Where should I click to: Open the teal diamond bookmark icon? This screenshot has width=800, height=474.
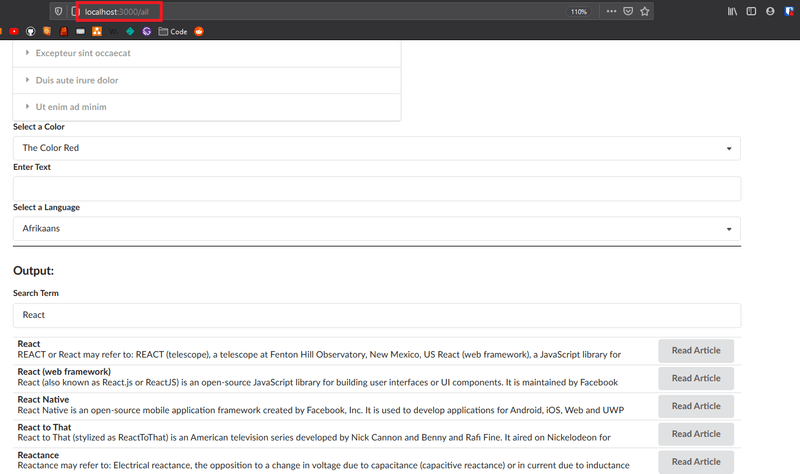pyautogui.click(x=130, y=32)
